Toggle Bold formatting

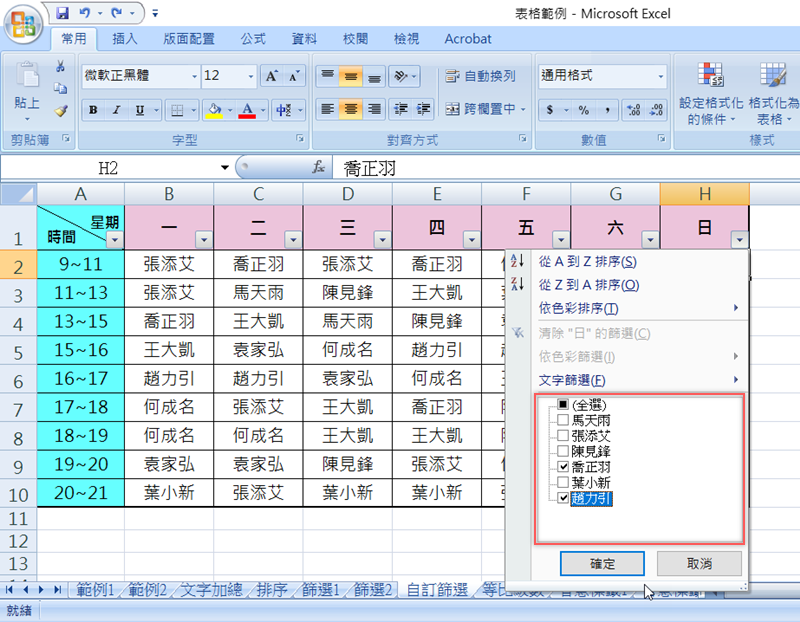(x=93, y=110)
